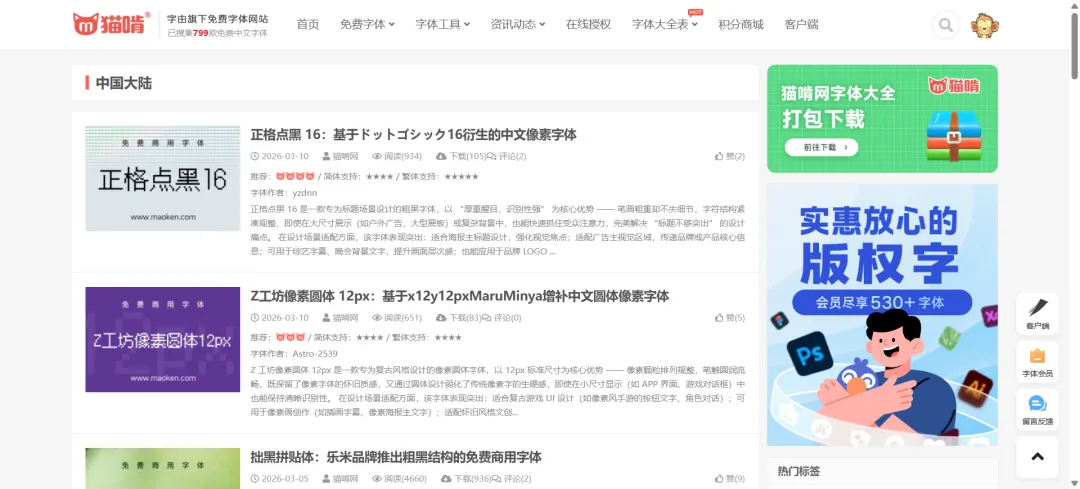Open the 留言反馈 chat icon
Screen dimensions: 1080x489
1037,410
